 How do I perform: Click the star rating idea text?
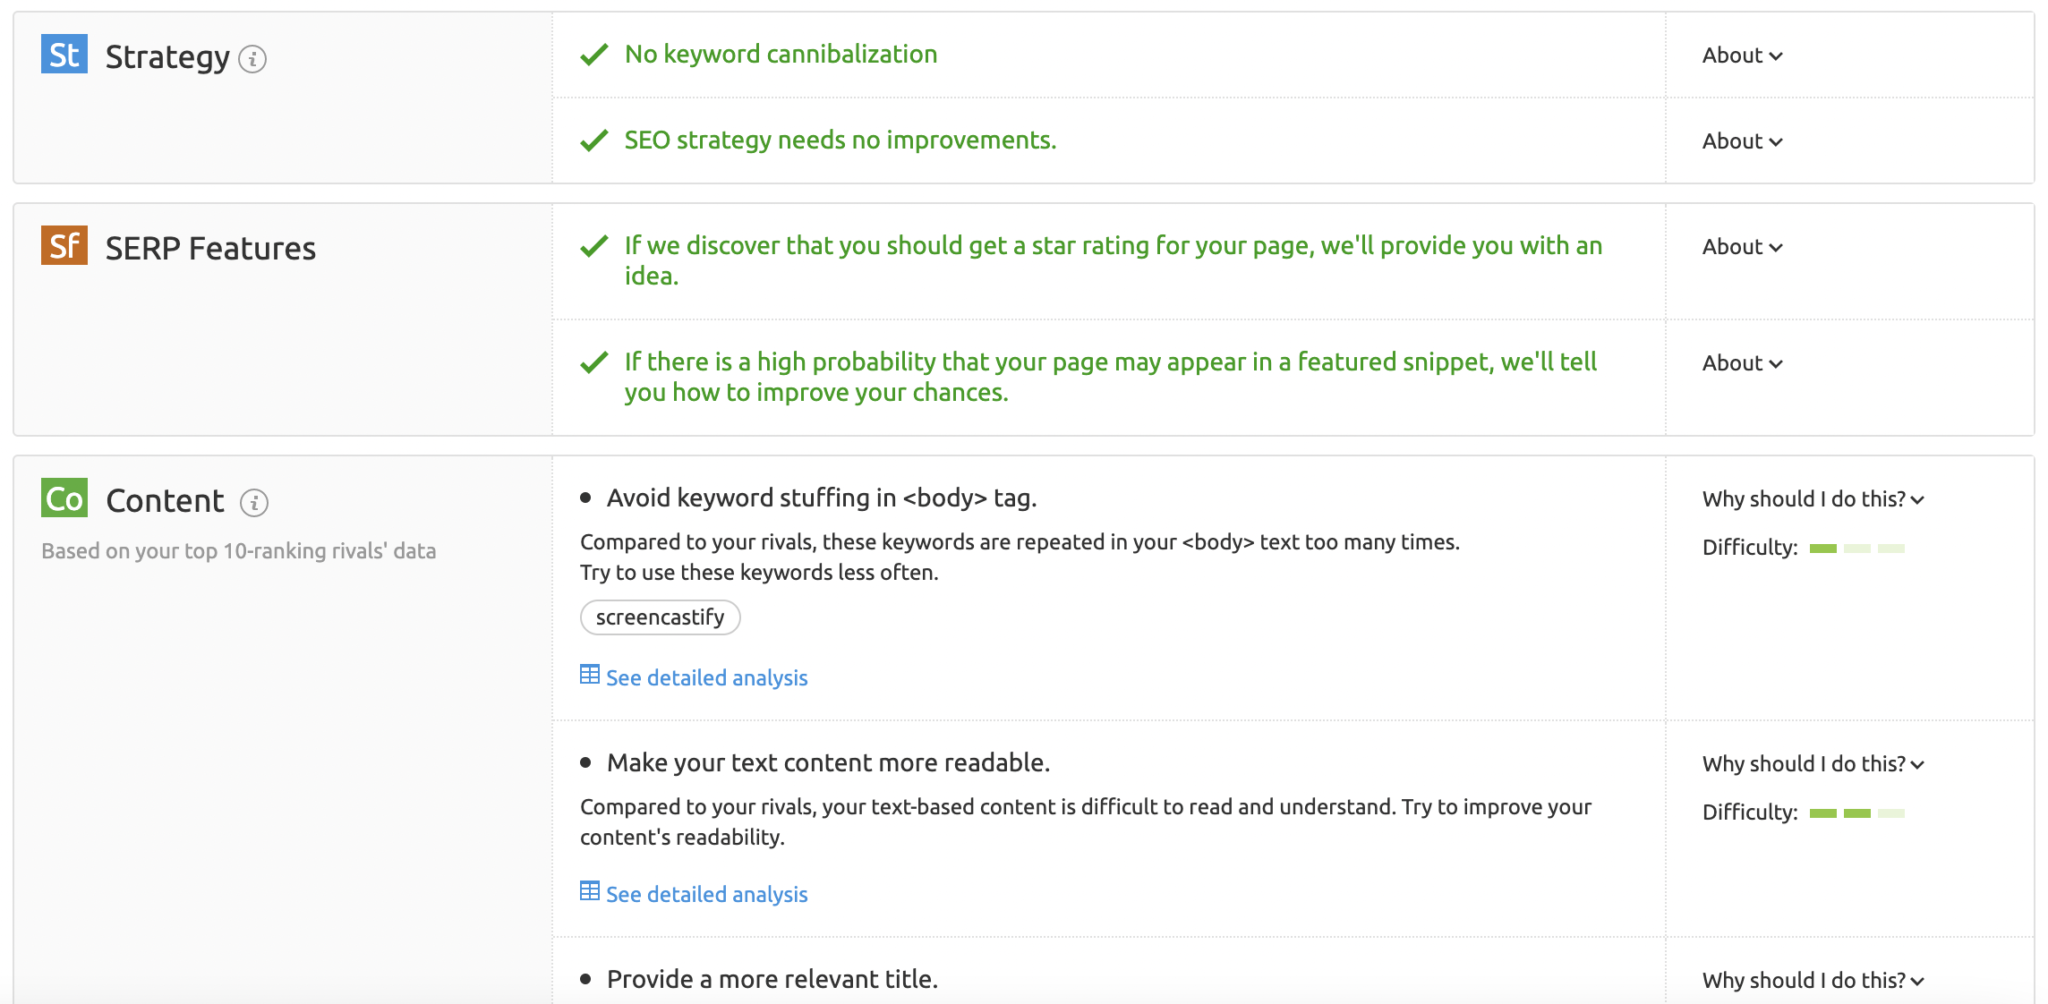1113,260
